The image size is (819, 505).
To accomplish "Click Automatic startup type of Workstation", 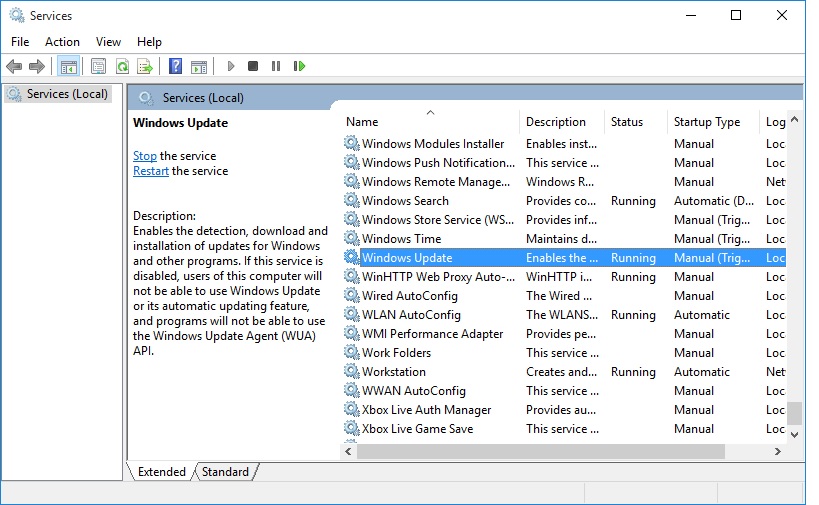I will click(x=701, y=371).
